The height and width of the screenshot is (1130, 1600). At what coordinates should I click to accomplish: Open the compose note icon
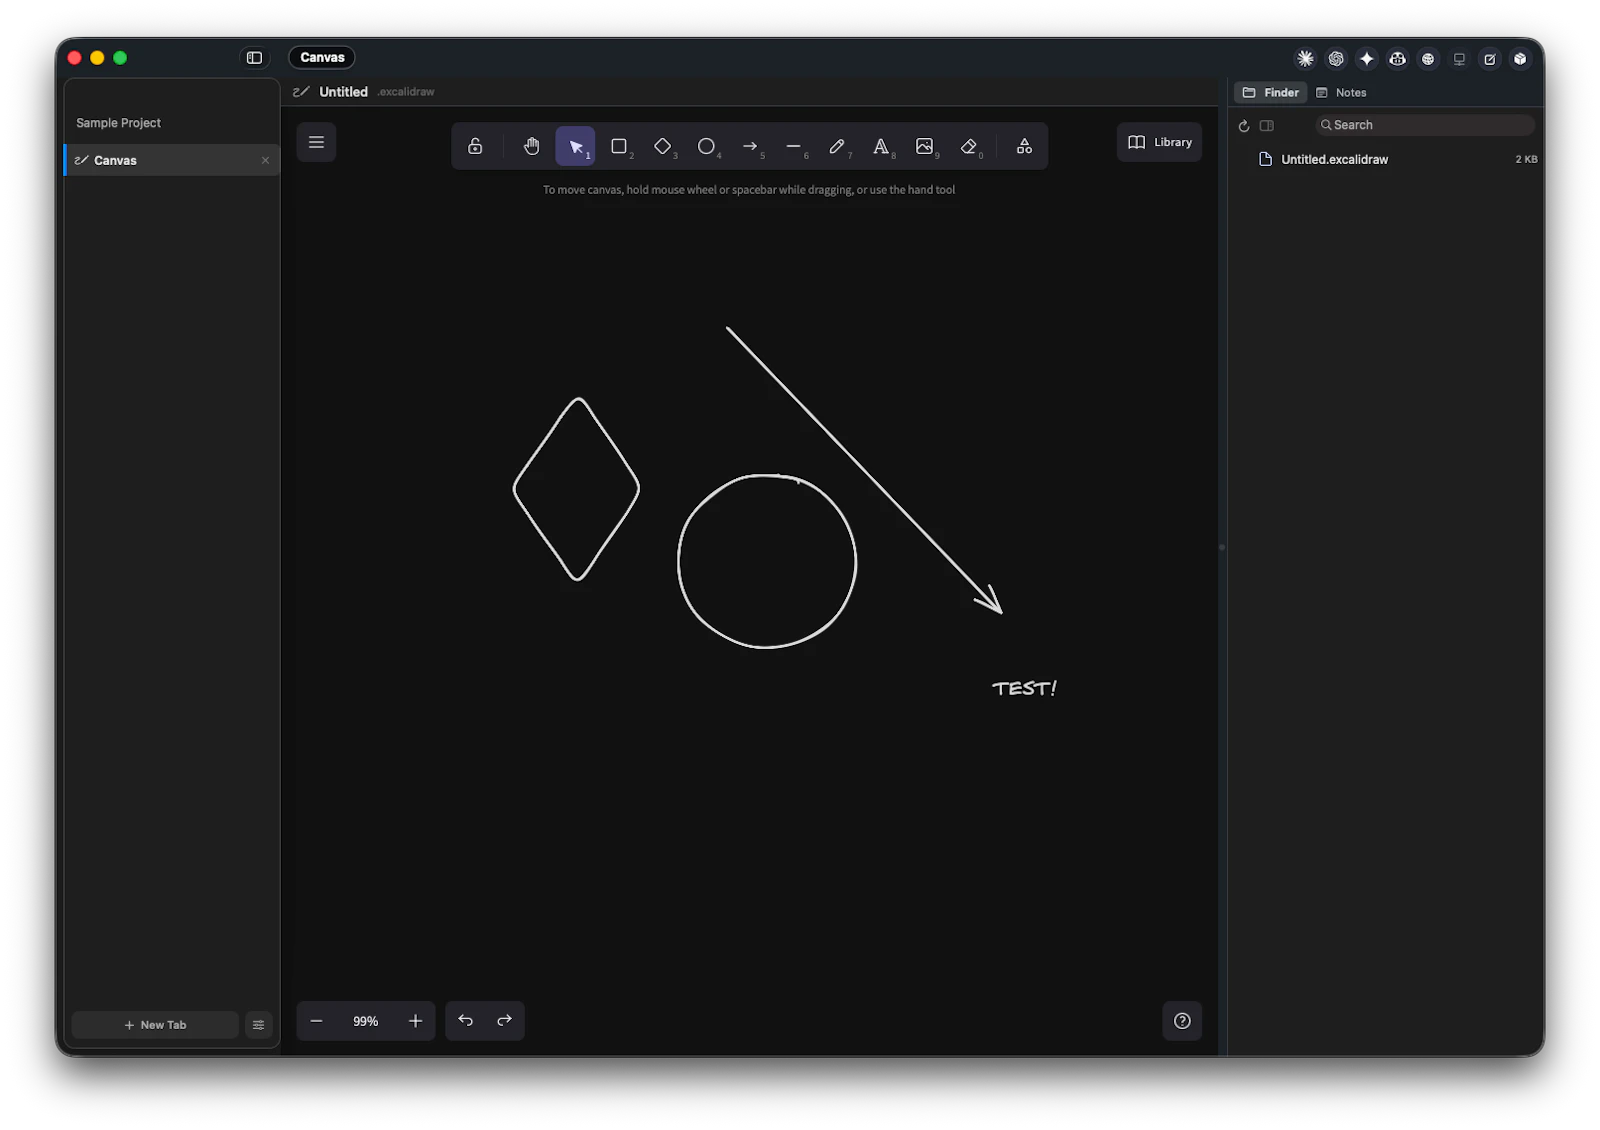coord(1490,59)
